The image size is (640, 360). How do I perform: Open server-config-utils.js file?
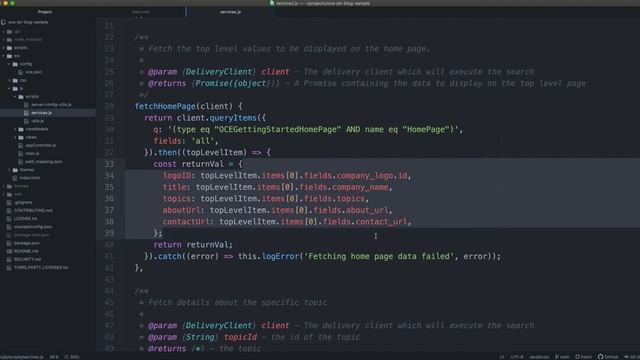[51, 105]
